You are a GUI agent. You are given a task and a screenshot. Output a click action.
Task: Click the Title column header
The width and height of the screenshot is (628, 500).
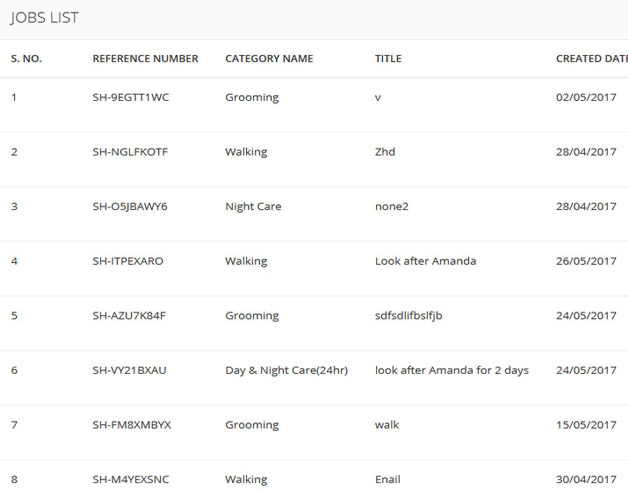point(388,59)
